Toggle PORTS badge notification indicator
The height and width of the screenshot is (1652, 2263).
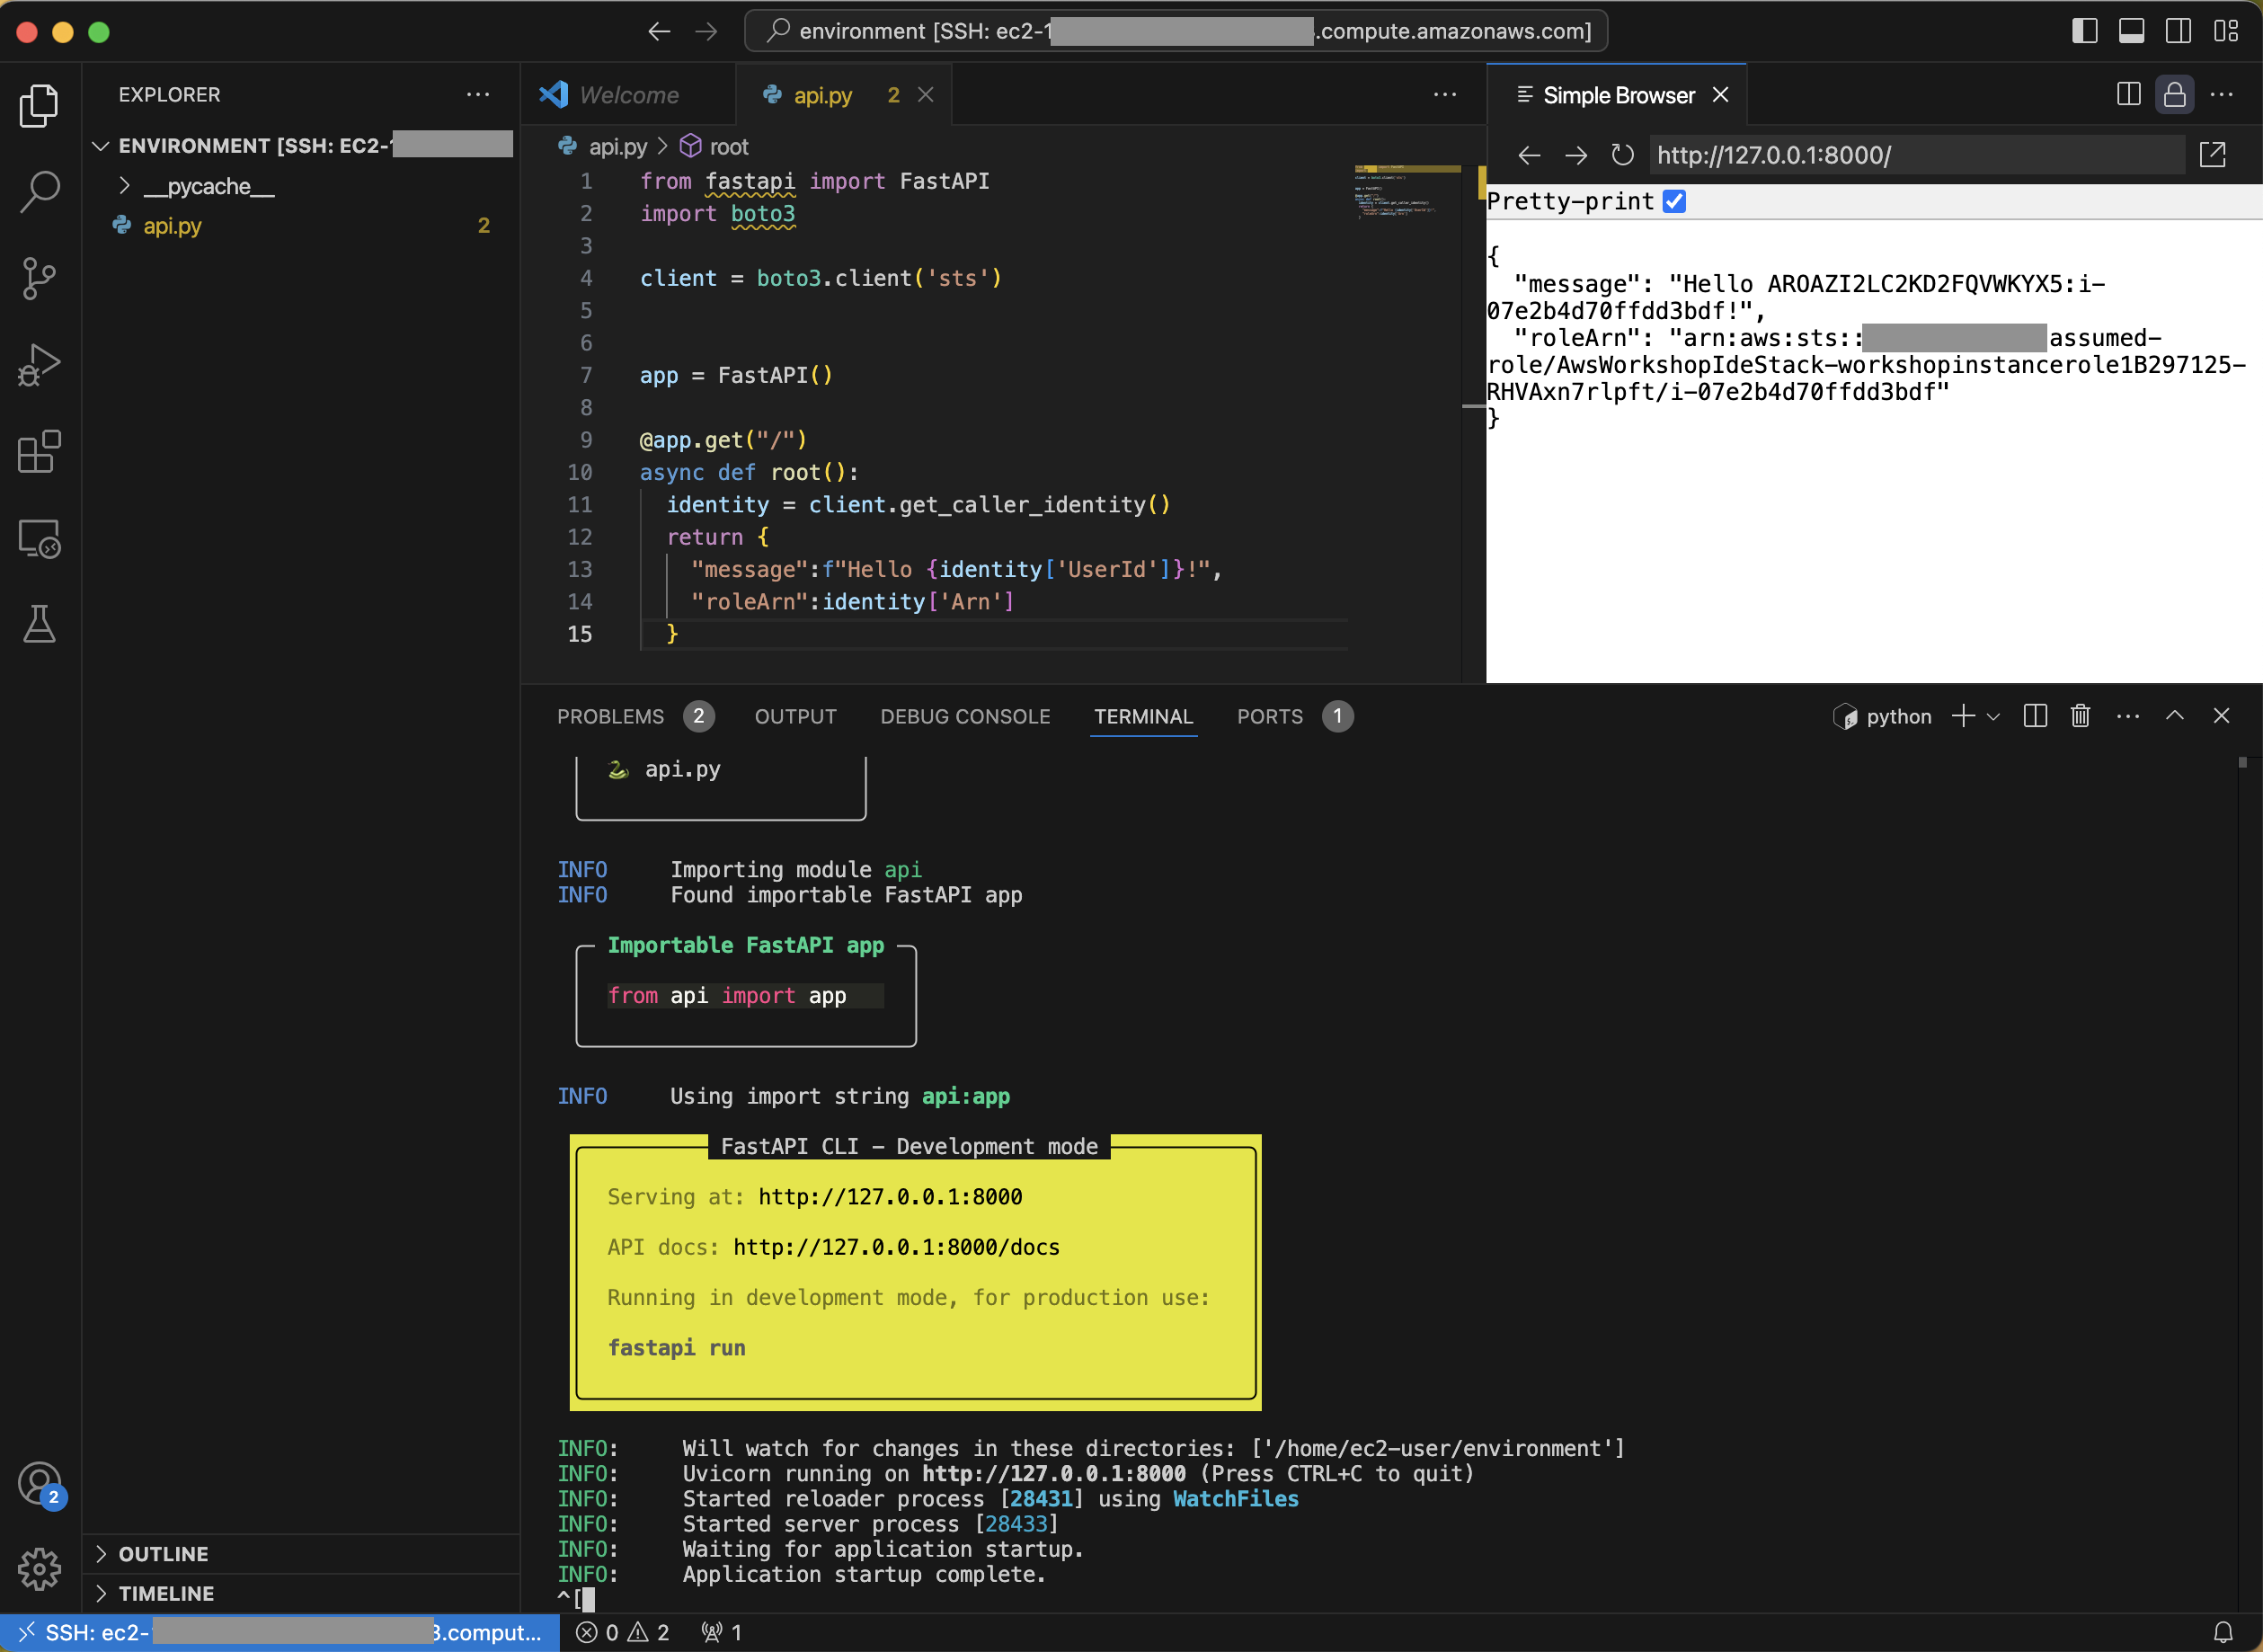point(1337,715)
